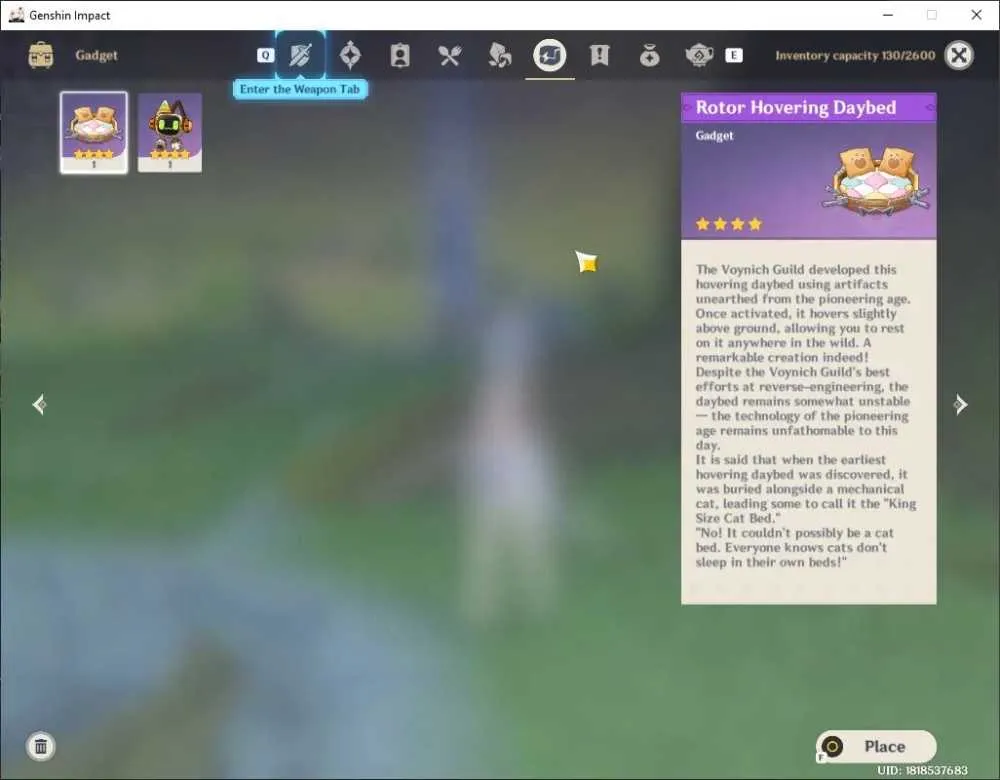Switch to the Artifacts tab icon

(x=350, y=55)
